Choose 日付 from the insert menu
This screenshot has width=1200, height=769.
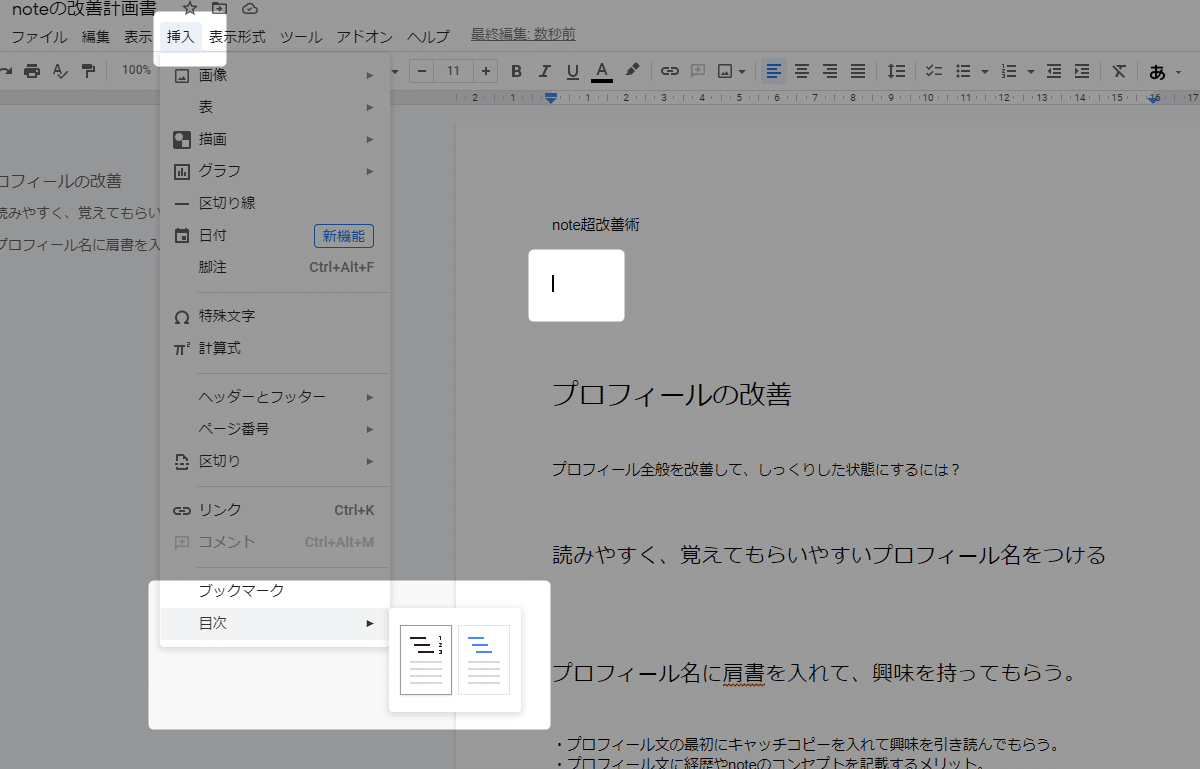point(275,235)
